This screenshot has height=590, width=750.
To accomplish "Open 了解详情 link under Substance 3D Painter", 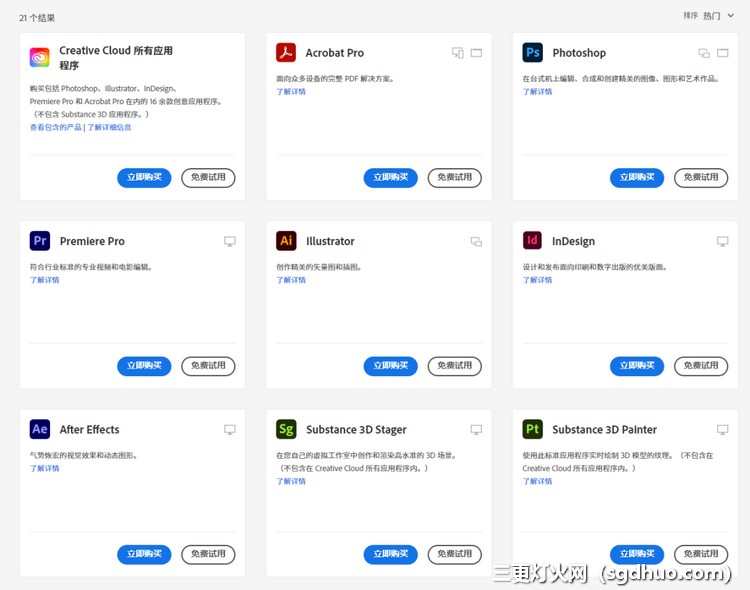I will pyautogui.click(x=537, y=481).
